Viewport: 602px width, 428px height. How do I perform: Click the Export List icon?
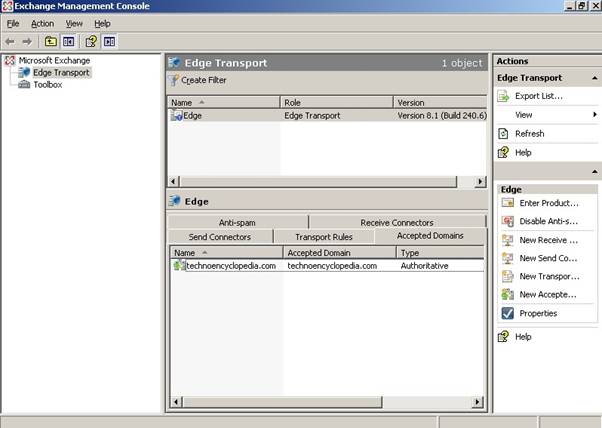pyautogui.click(x=503, y=96)
